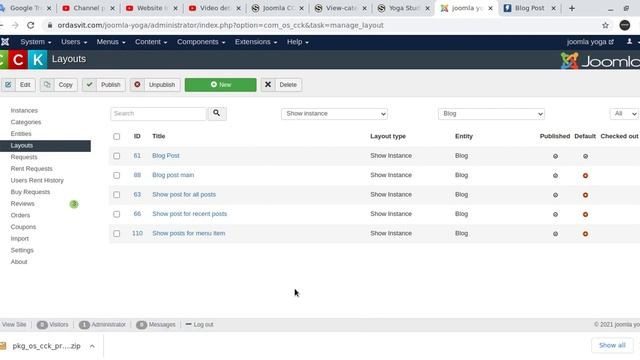Click Log out in the footer

pos(199,324)
